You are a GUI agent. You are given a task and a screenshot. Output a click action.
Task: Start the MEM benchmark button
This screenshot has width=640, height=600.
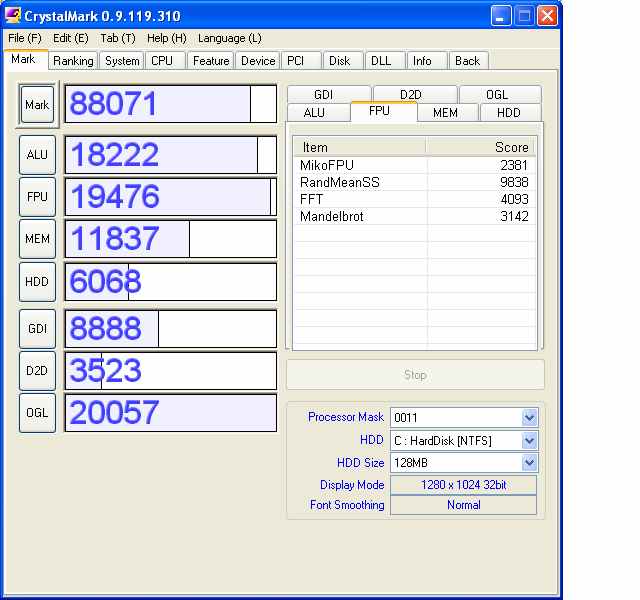(37, 239)
